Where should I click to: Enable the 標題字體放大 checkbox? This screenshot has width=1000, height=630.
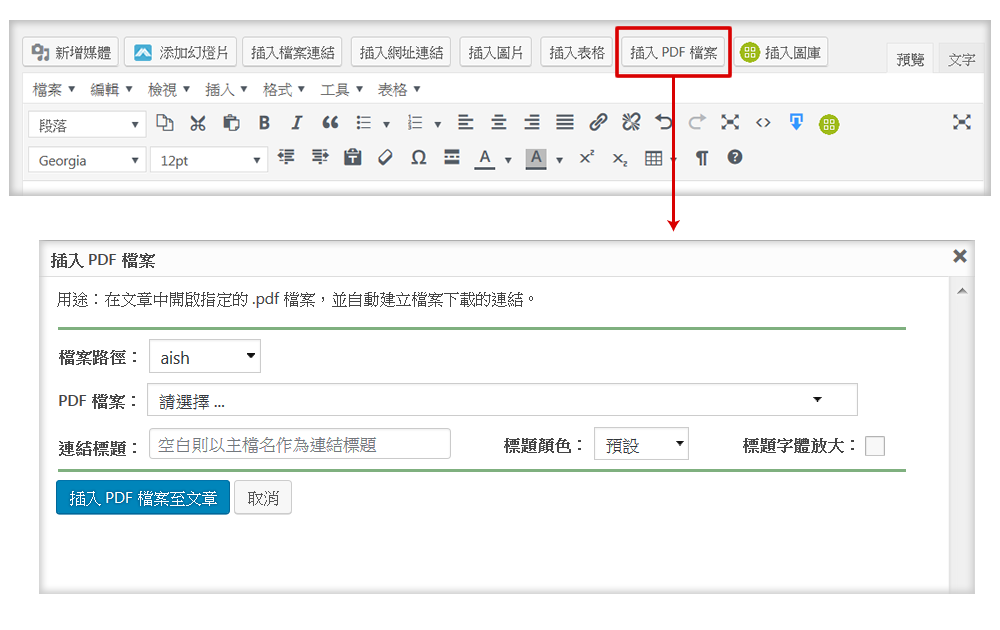point(875,445)
